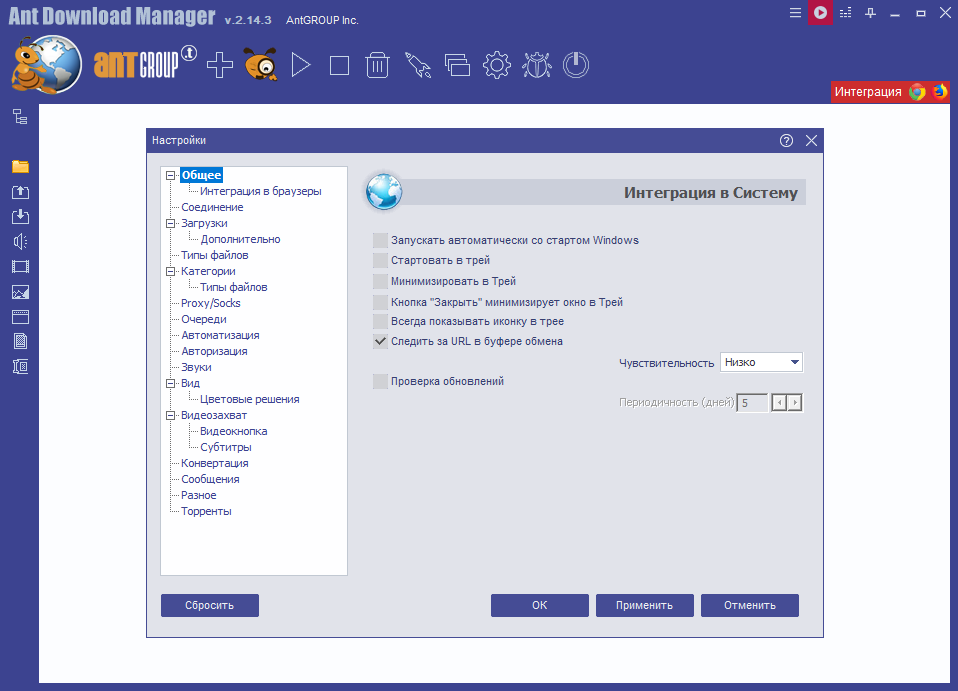This screenshot has height=691, width=958.
Task: Select Конвертация in settings tree
Action: point(214,463)
